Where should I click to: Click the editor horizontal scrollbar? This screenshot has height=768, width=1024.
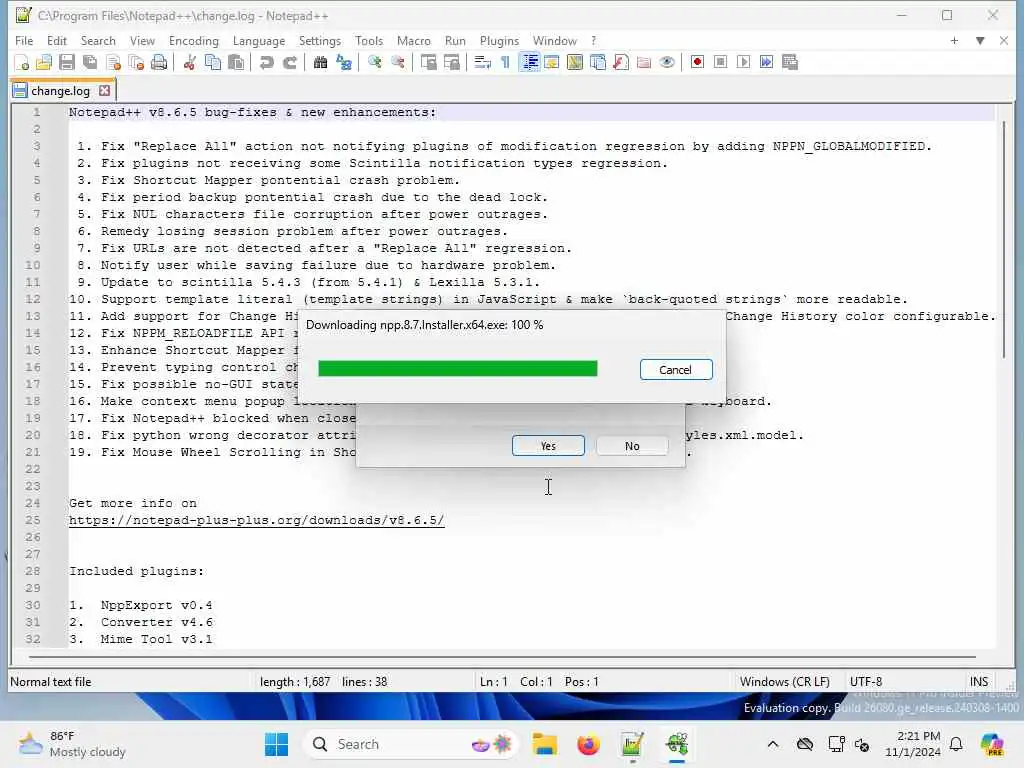pos(503,656)
